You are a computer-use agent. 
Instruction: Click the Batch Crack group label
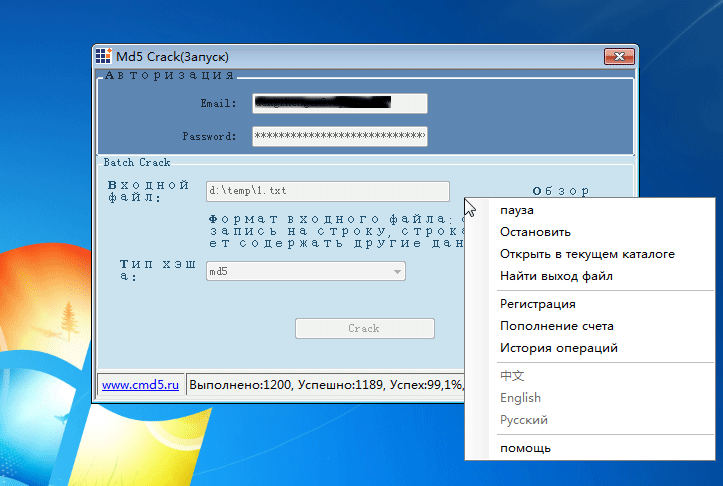pyautogui.click(x=137, y=162)
